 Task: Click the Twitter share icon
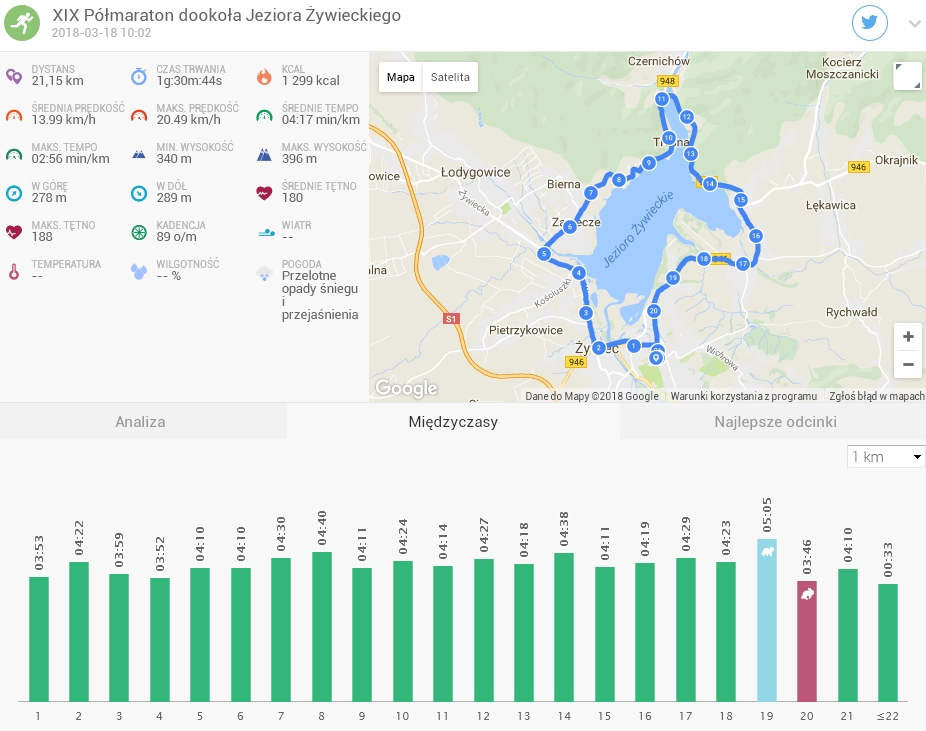[x=869, y=23]
